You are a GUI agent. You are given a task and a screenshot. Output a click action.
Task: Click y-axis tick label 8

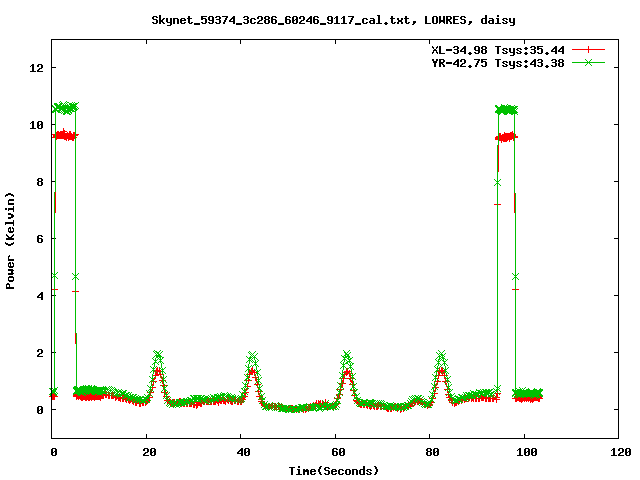(40, 182)
